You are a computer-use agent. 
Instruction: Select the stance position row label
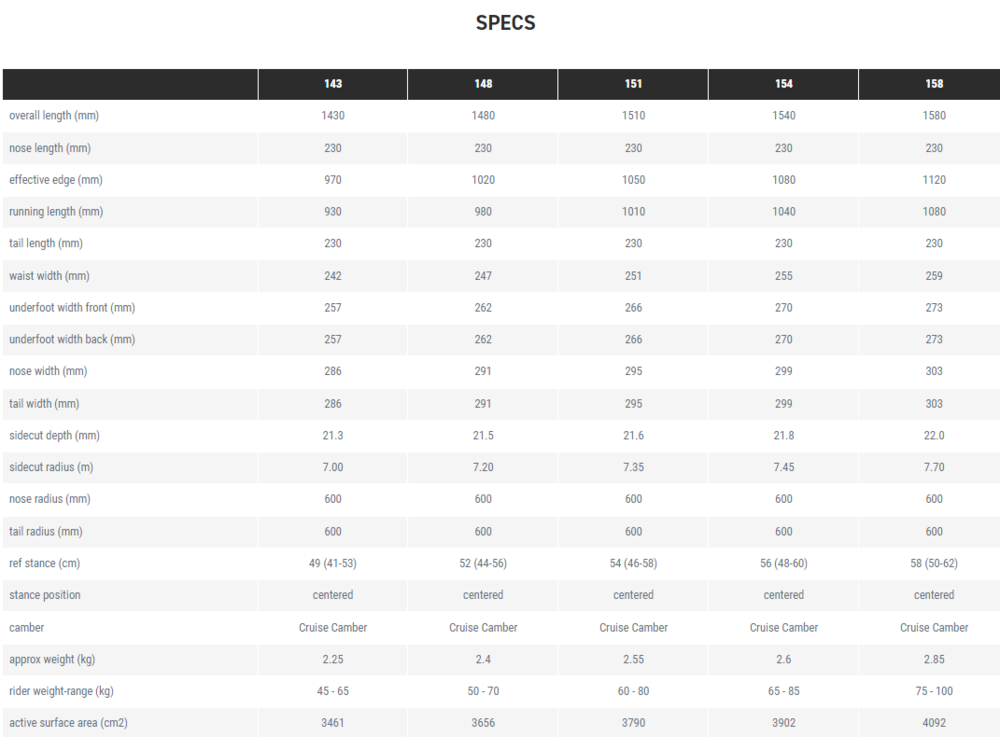pos(45,595)
